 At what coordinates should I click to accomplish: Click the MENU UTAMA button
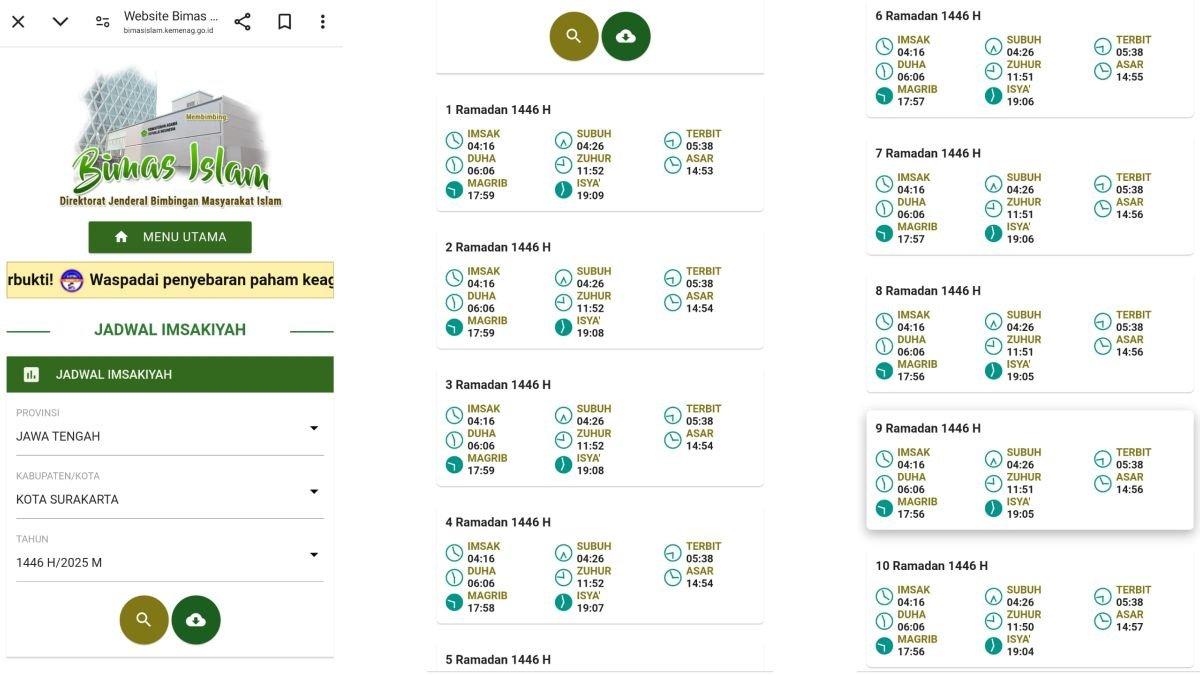point(170,237)
